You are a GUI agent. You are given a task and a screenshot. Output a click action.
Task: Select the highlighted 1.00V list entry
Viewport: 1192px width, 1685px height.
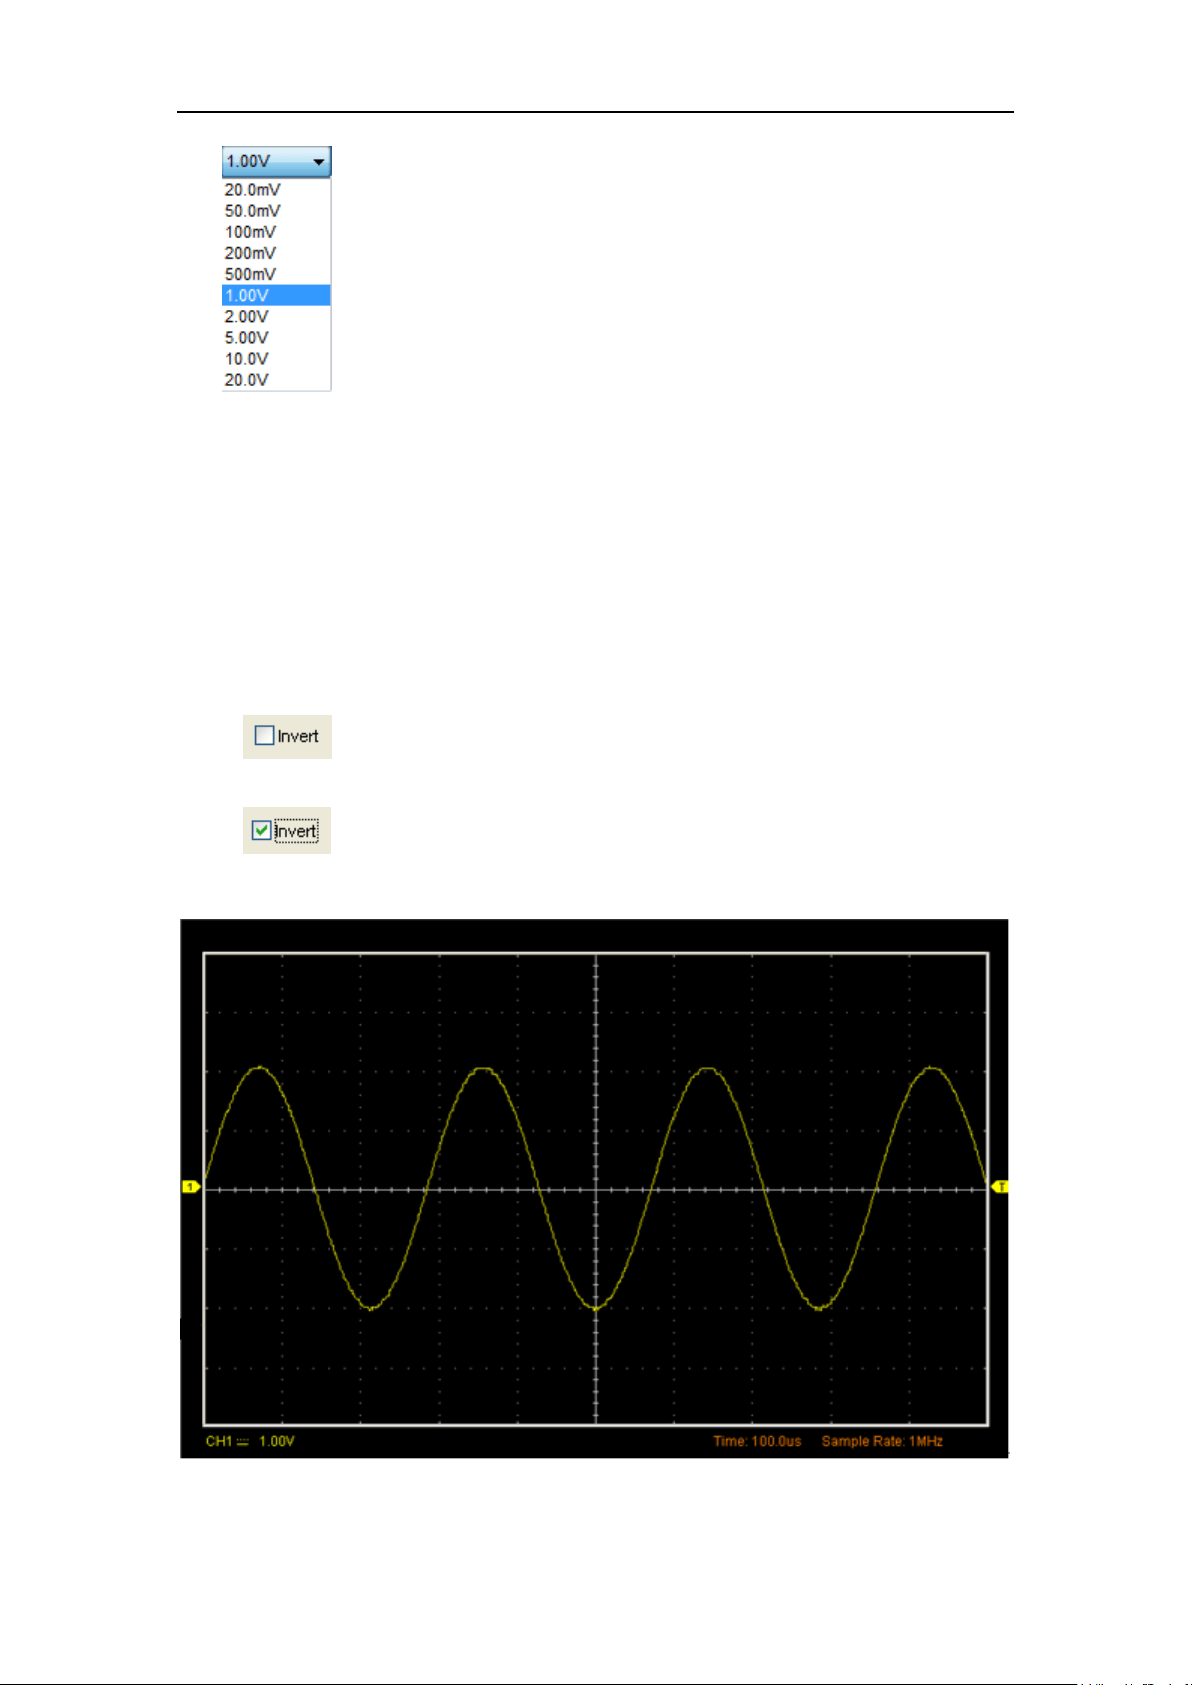coord(276,295)
